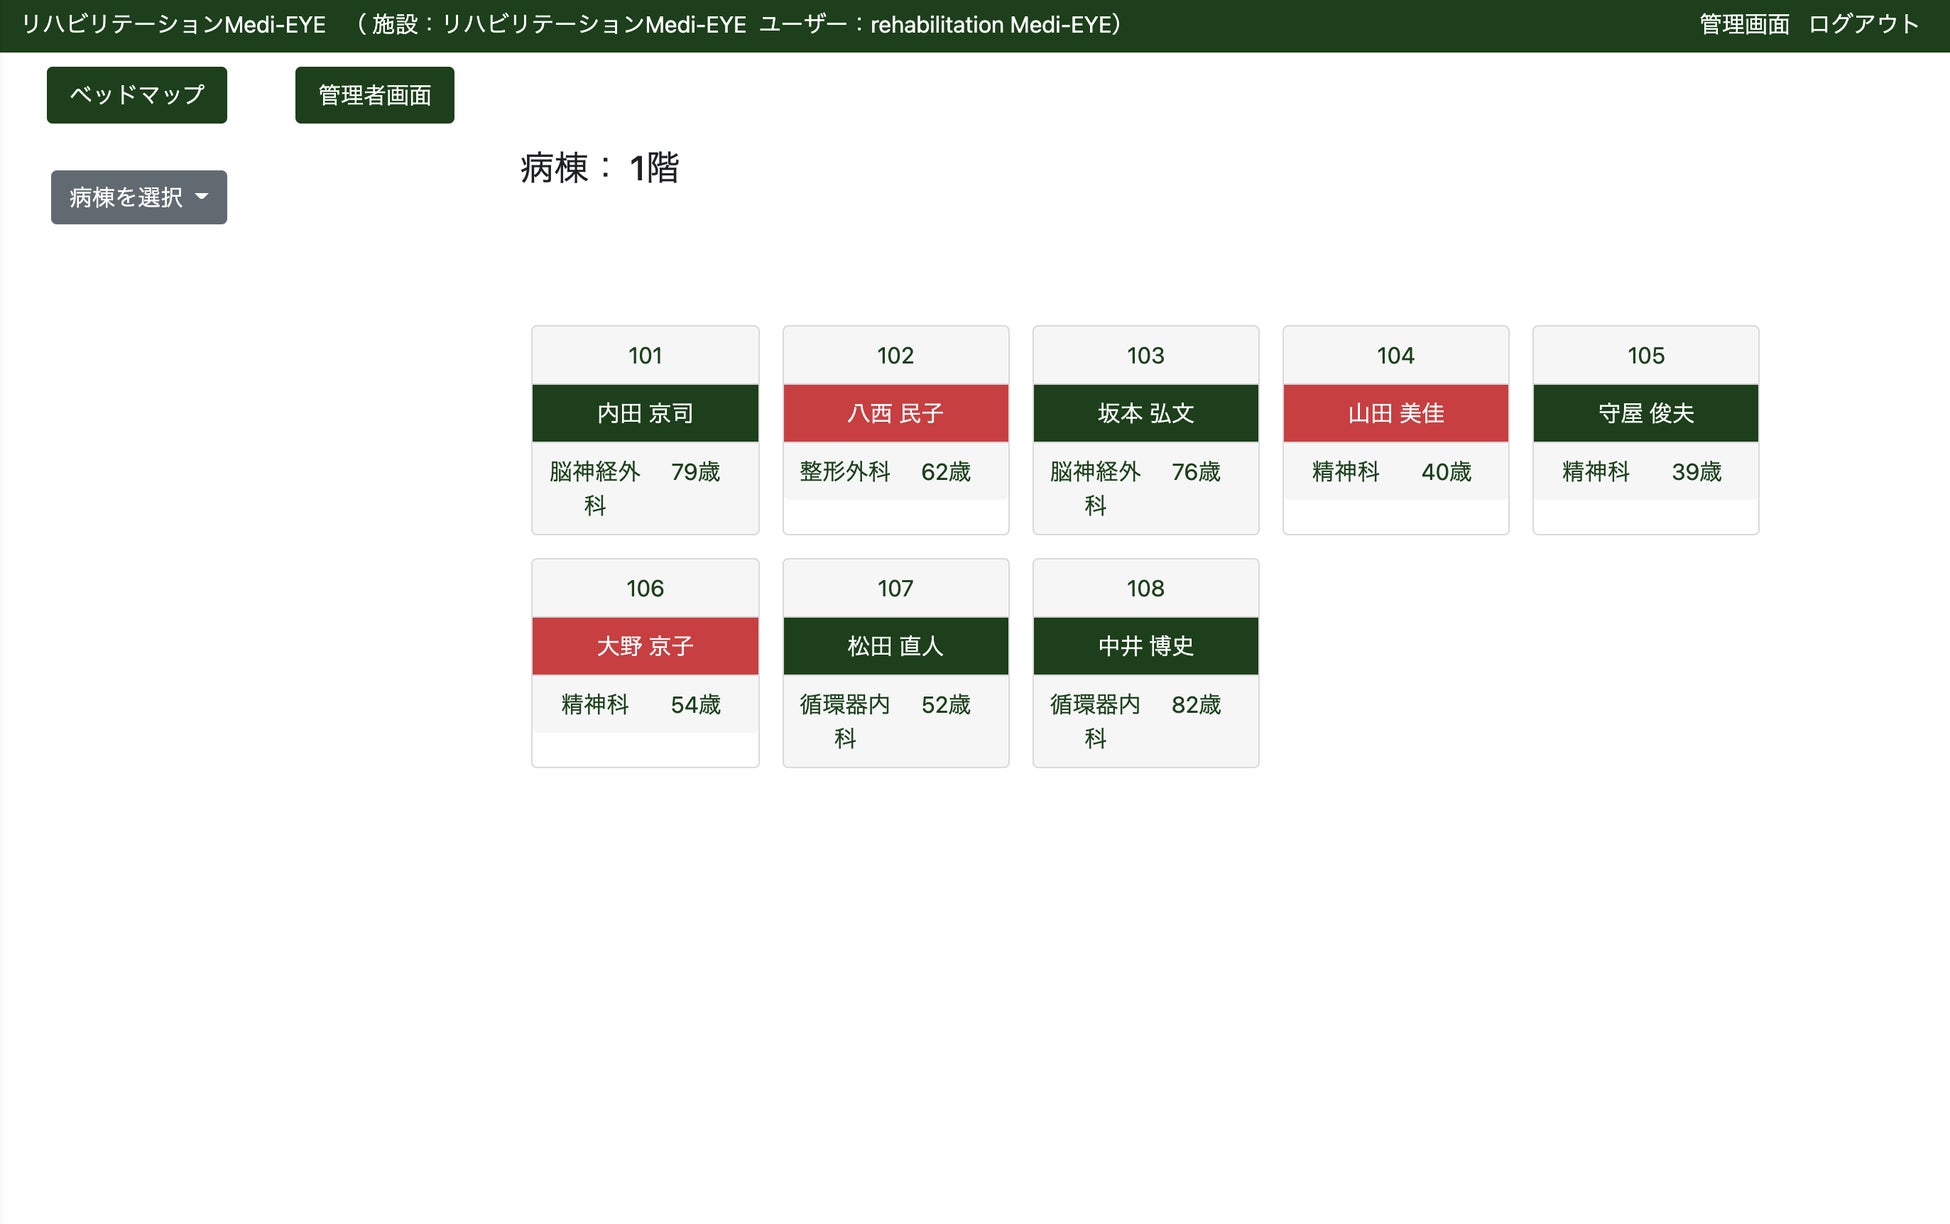Click the ログアウト link

coord(1863,24)
